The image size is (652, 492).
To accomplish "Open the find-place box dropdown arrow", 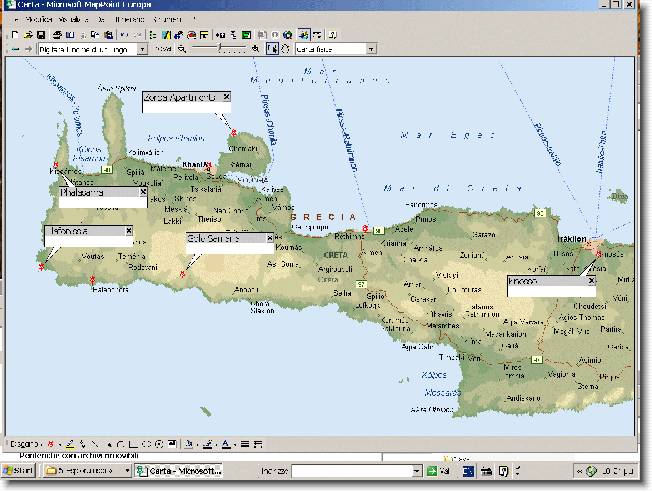I will [x=142, y=49].
